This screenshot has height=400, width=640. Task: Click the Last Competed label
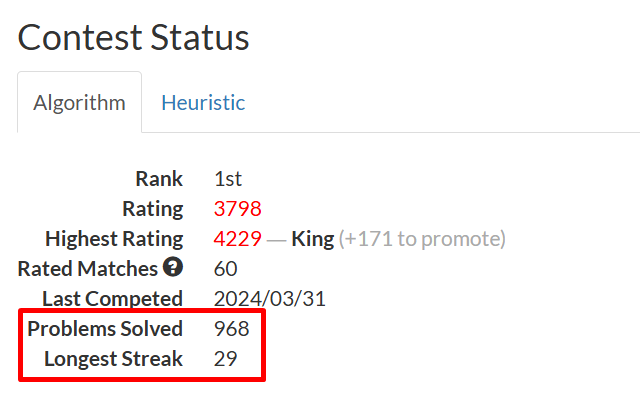pyautogui.click(x=112, y=299)
